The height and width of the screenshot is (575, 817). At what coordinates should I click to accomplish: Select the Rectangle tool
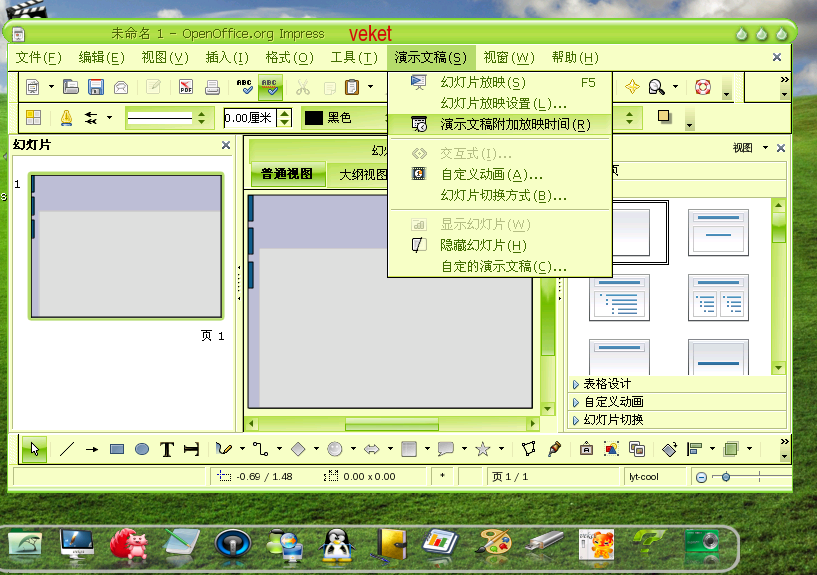(117, 449)
